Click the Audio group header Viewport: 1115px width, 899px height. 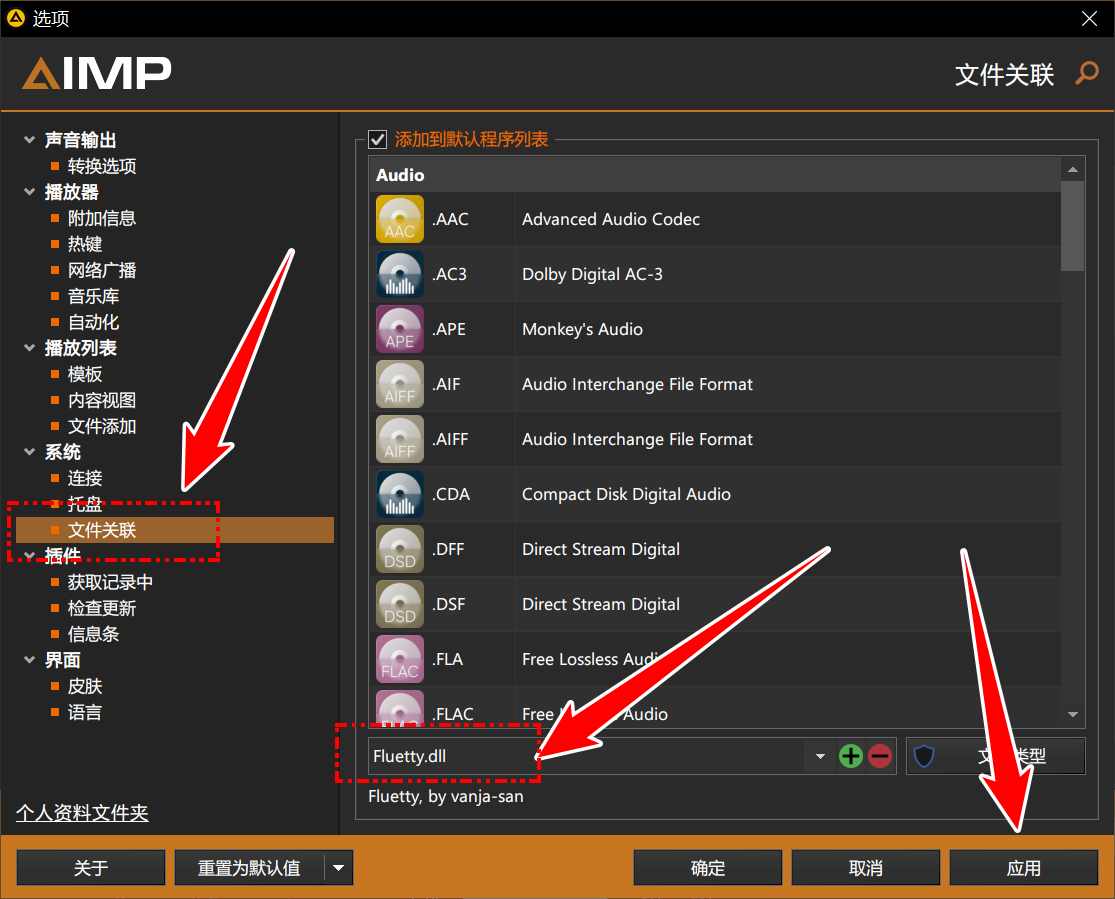pos(715,175)
